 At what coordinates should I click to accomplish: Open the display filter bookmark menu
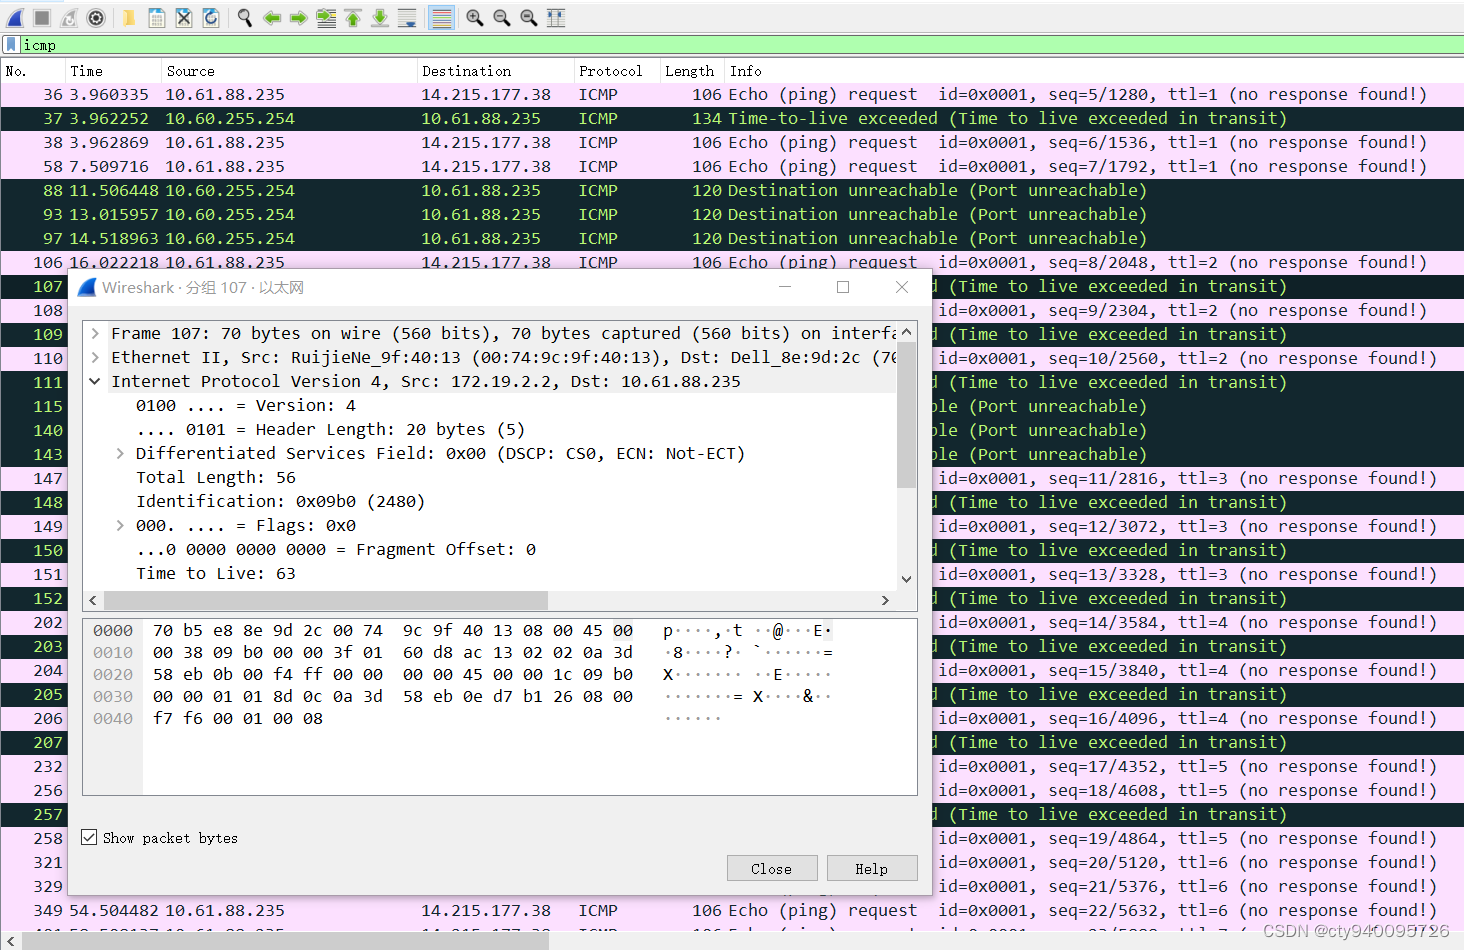[x=11, y=44]
